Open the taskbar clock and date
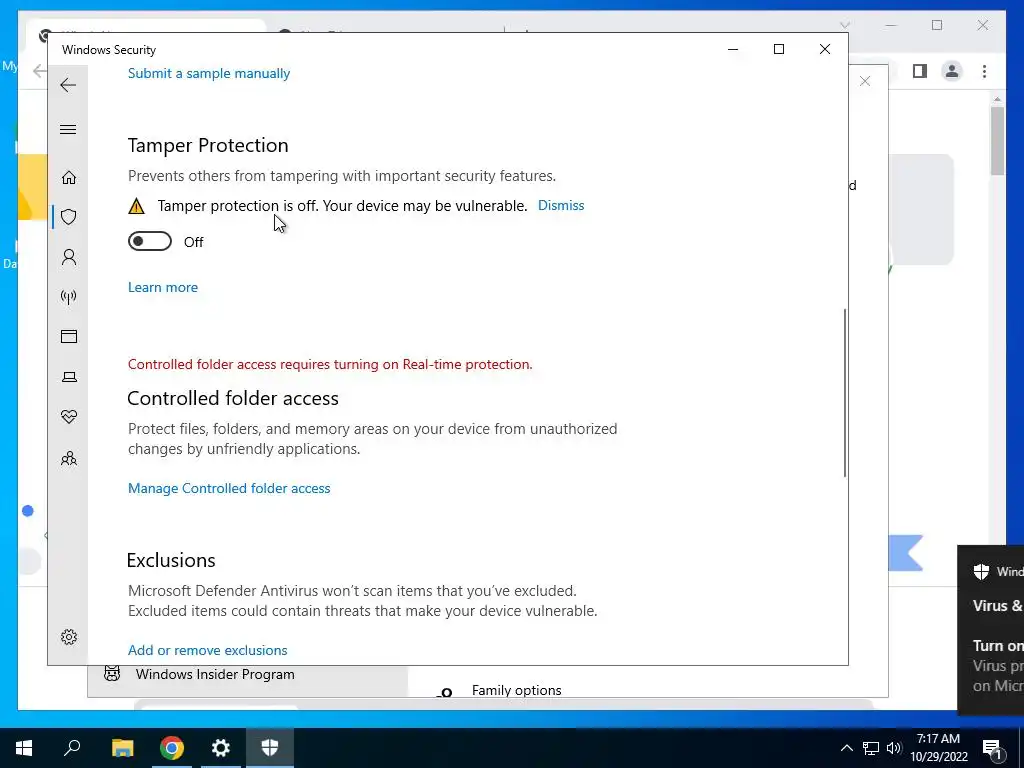This screenshot has height=768, width=1024. tap(938, 748)
